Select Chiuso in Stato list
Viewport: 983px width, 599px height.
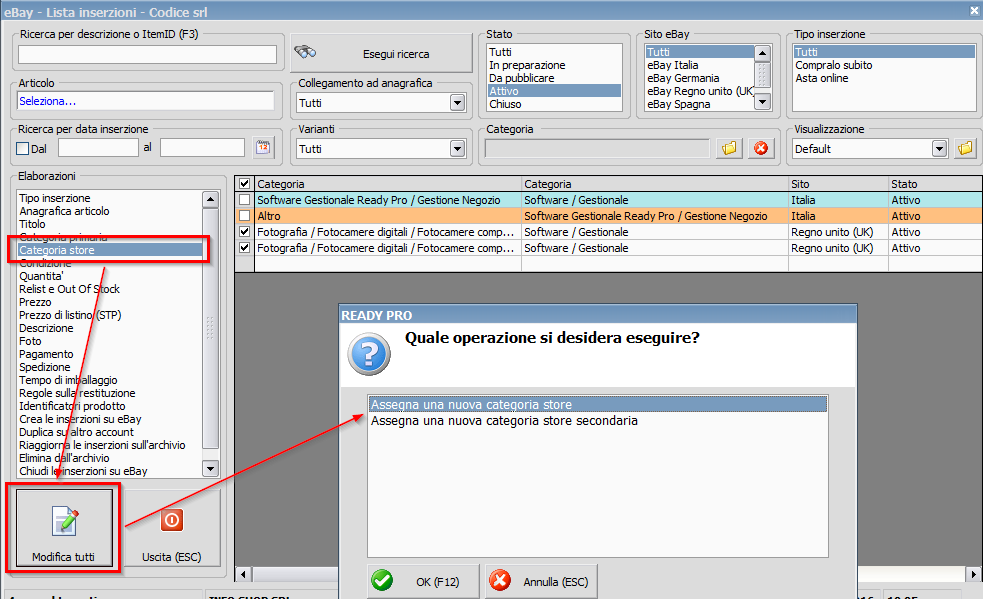coord(554,104)
